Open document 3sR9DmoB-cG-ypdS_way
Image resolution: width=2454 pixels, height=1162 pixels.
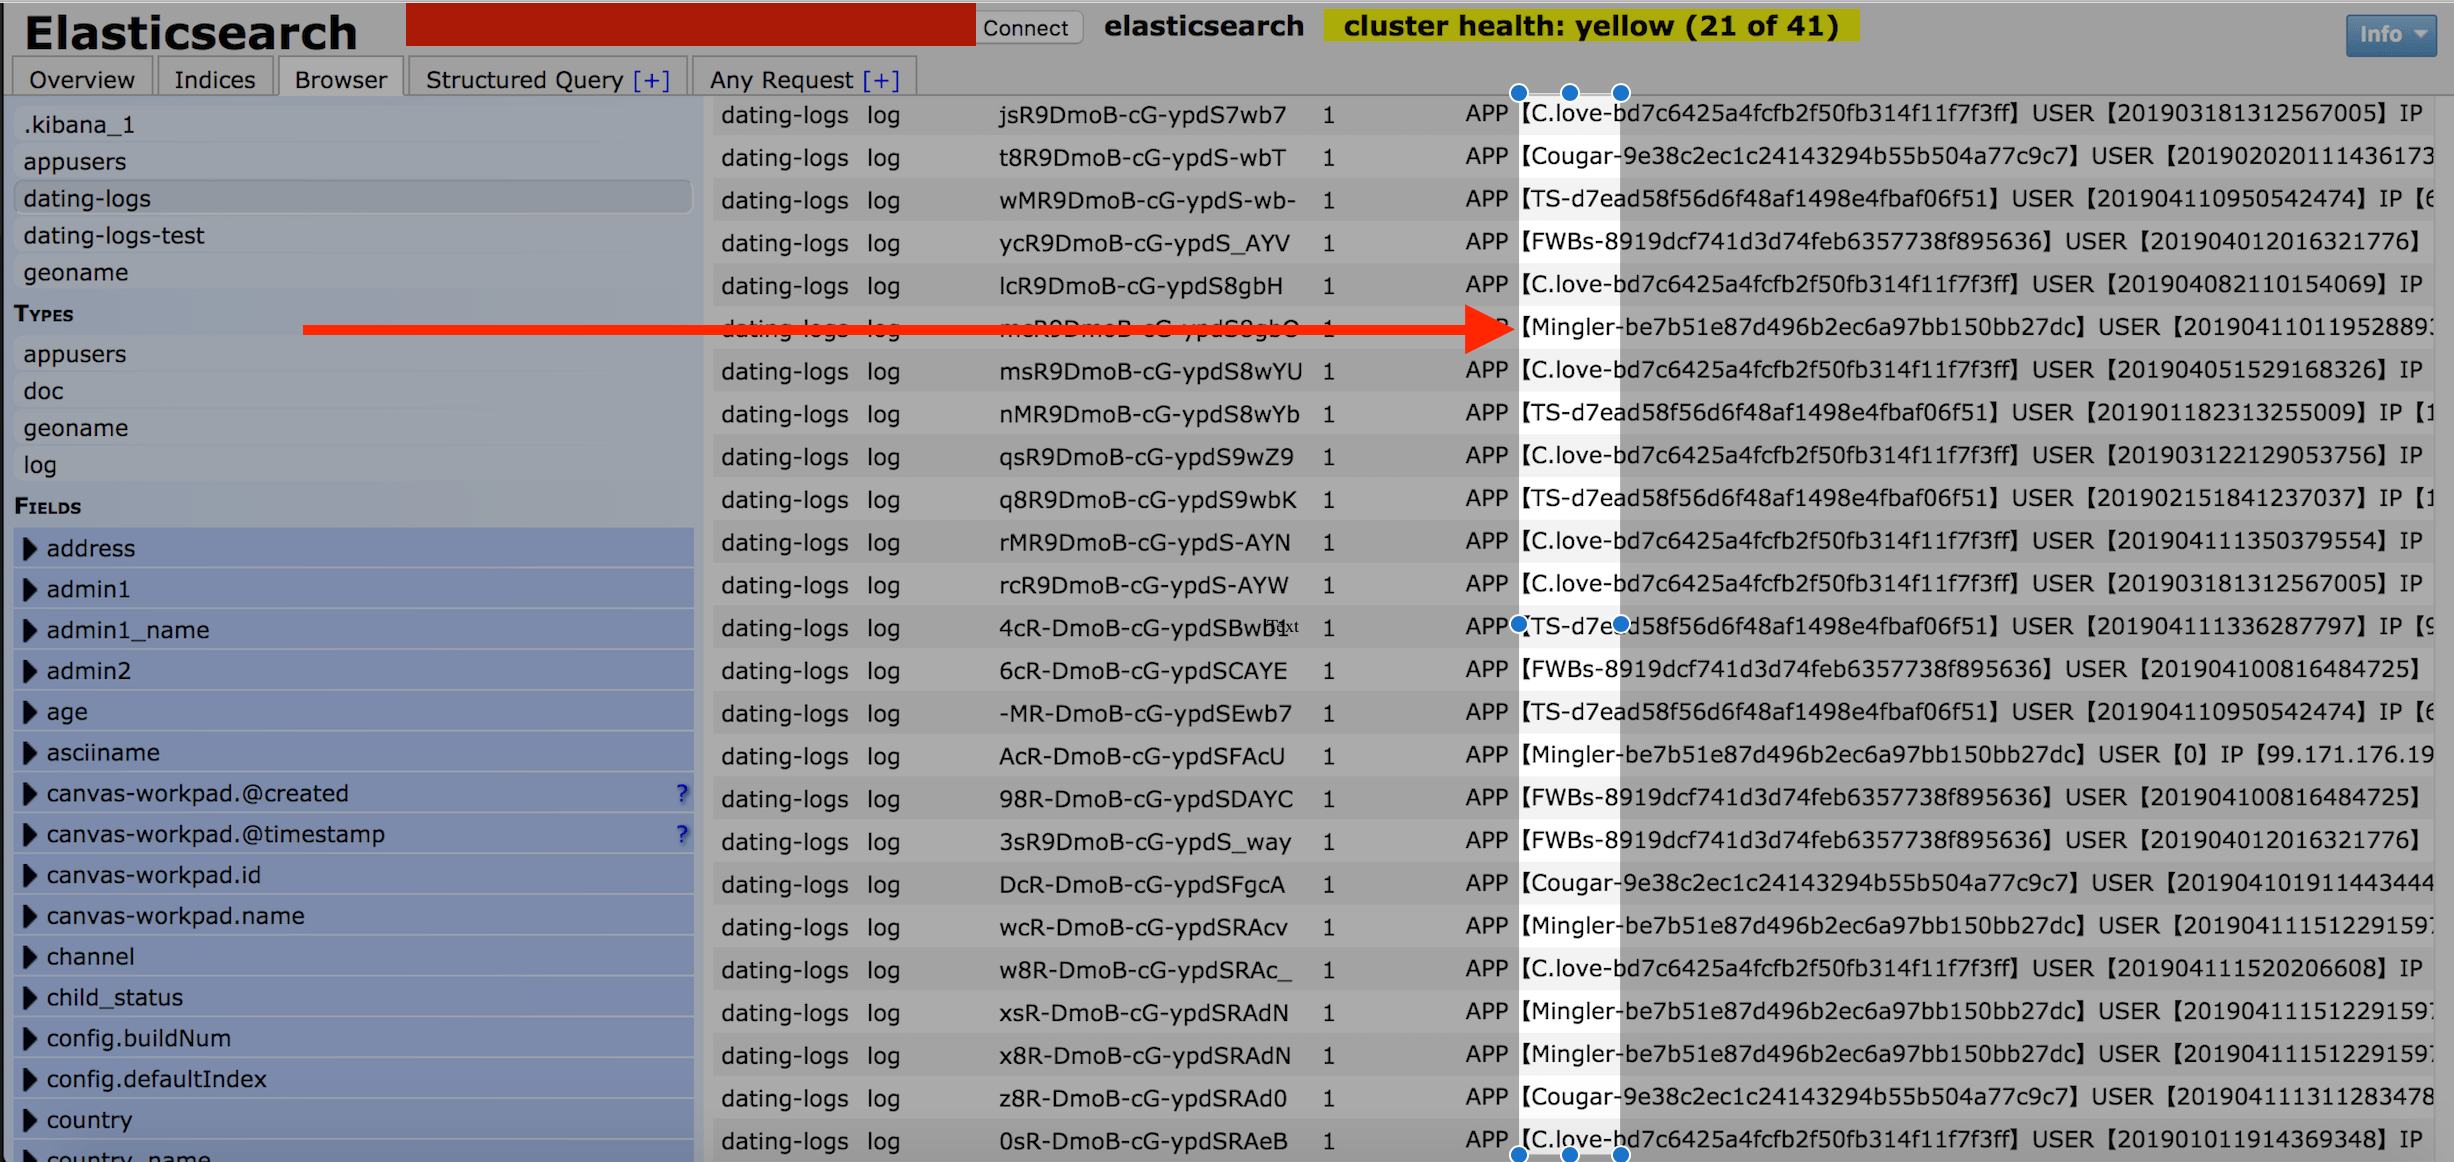pos(1145,842)
